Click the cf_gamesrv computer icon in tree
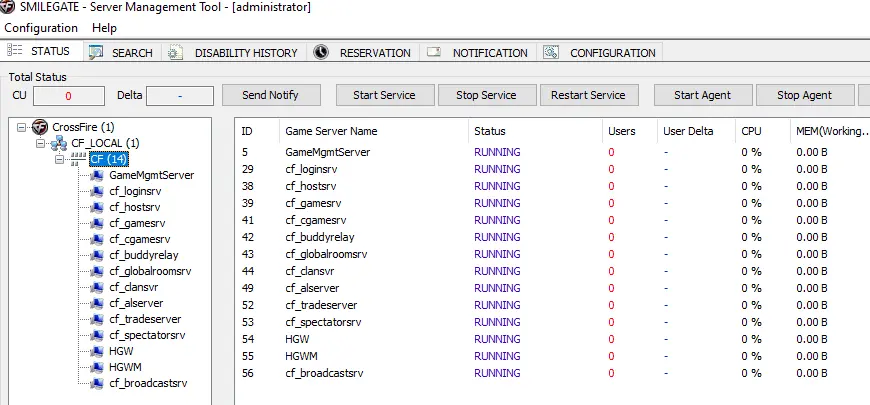Image resolution: width=870 pixels, height=405 pixels. coord(97,224)
